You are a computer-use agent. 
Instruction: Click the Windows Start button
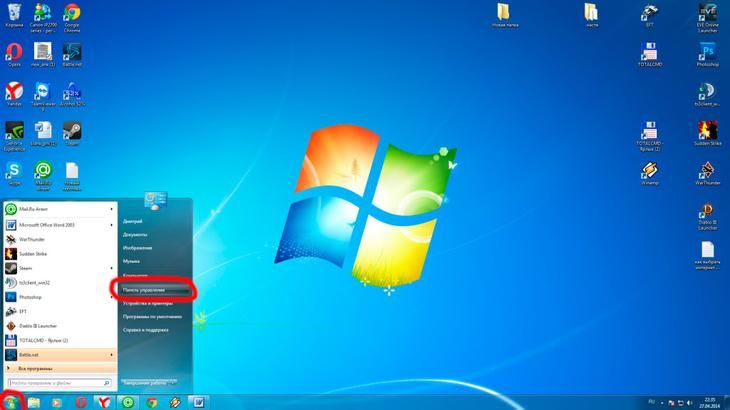point(10,403)
